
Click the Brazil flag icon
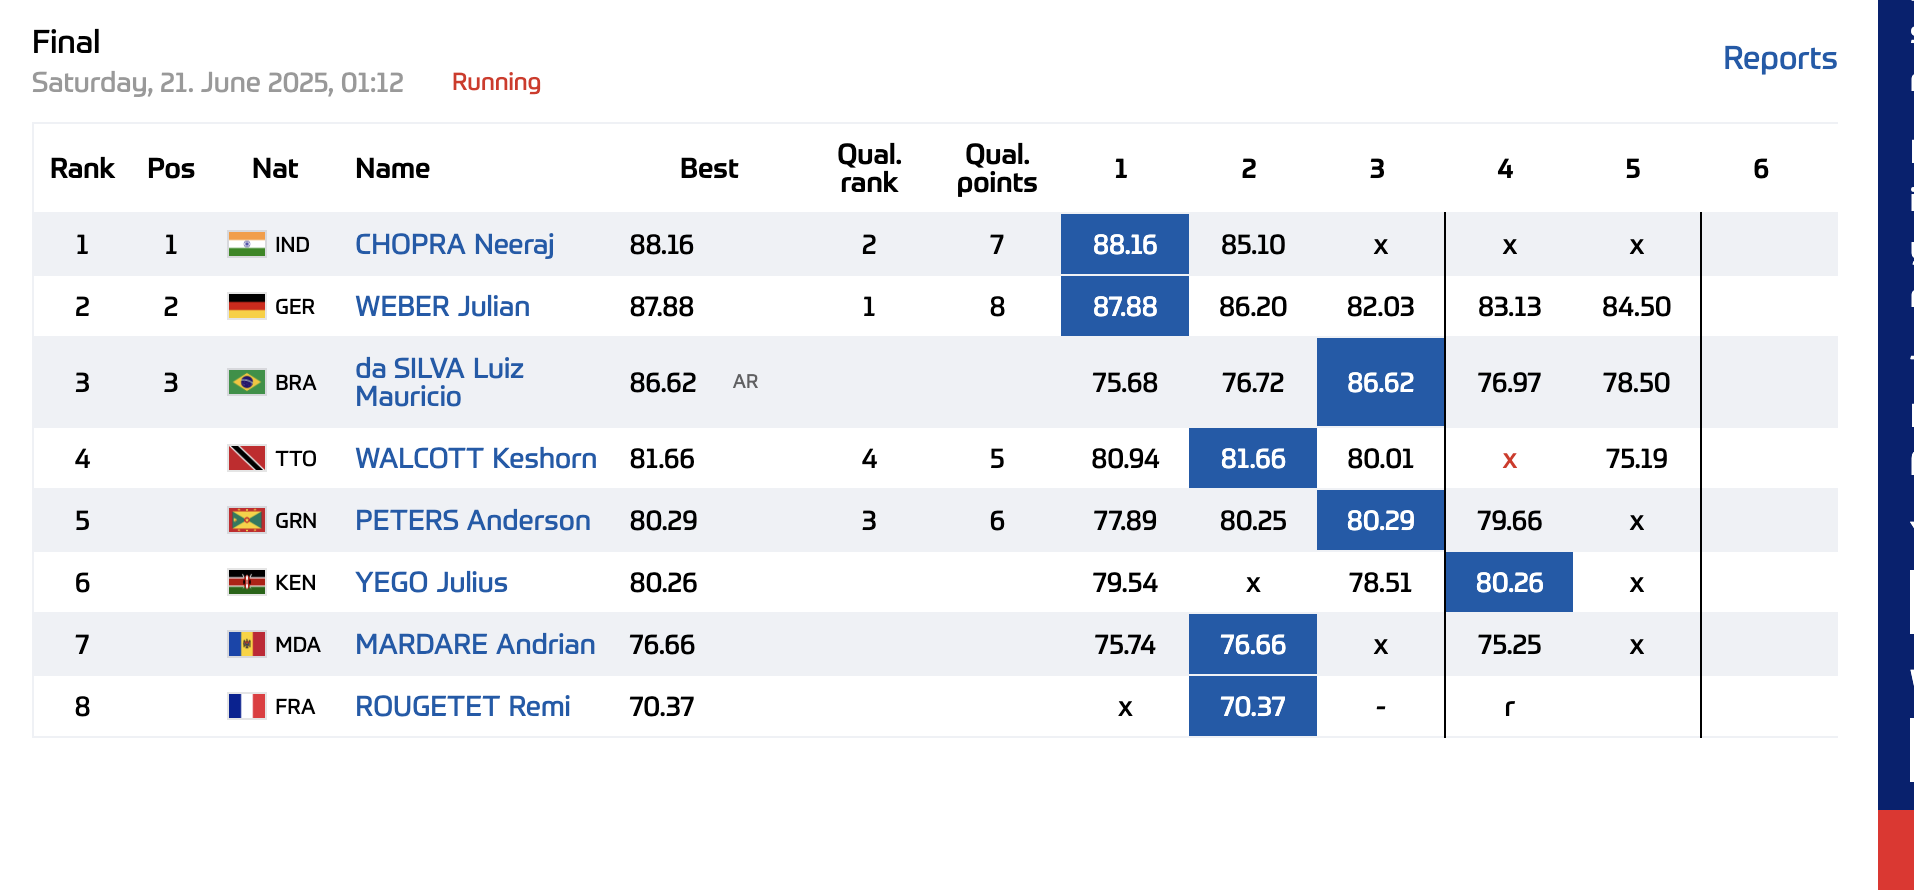point(246,382)
